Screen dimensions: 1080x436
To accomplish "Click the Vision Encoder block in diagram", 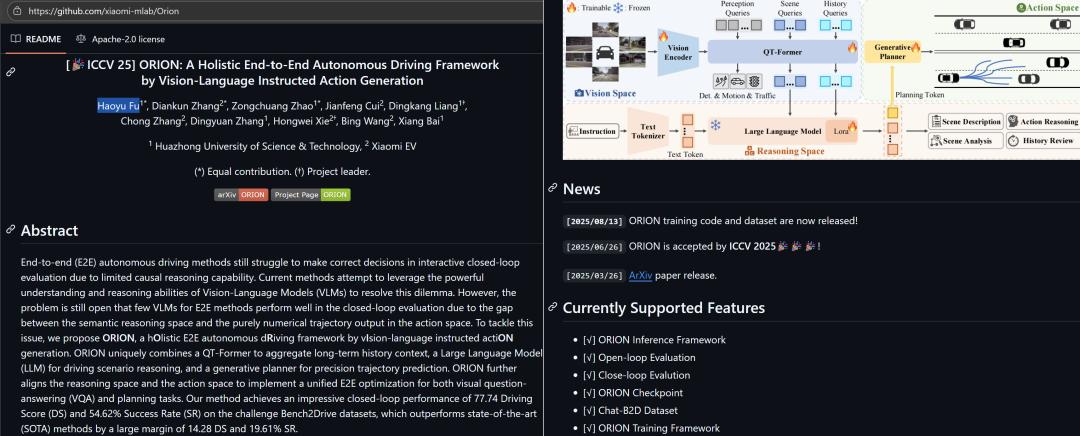I will 678,53.
